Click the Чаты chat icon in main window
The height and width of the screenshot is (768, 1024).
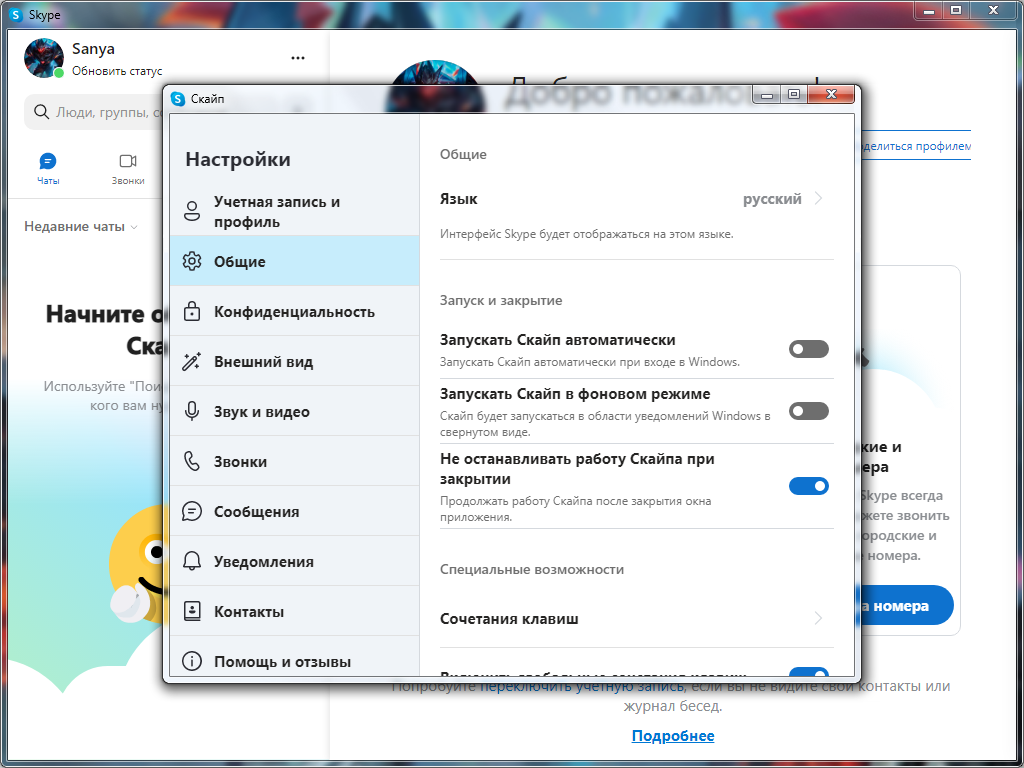pos(48,161)
